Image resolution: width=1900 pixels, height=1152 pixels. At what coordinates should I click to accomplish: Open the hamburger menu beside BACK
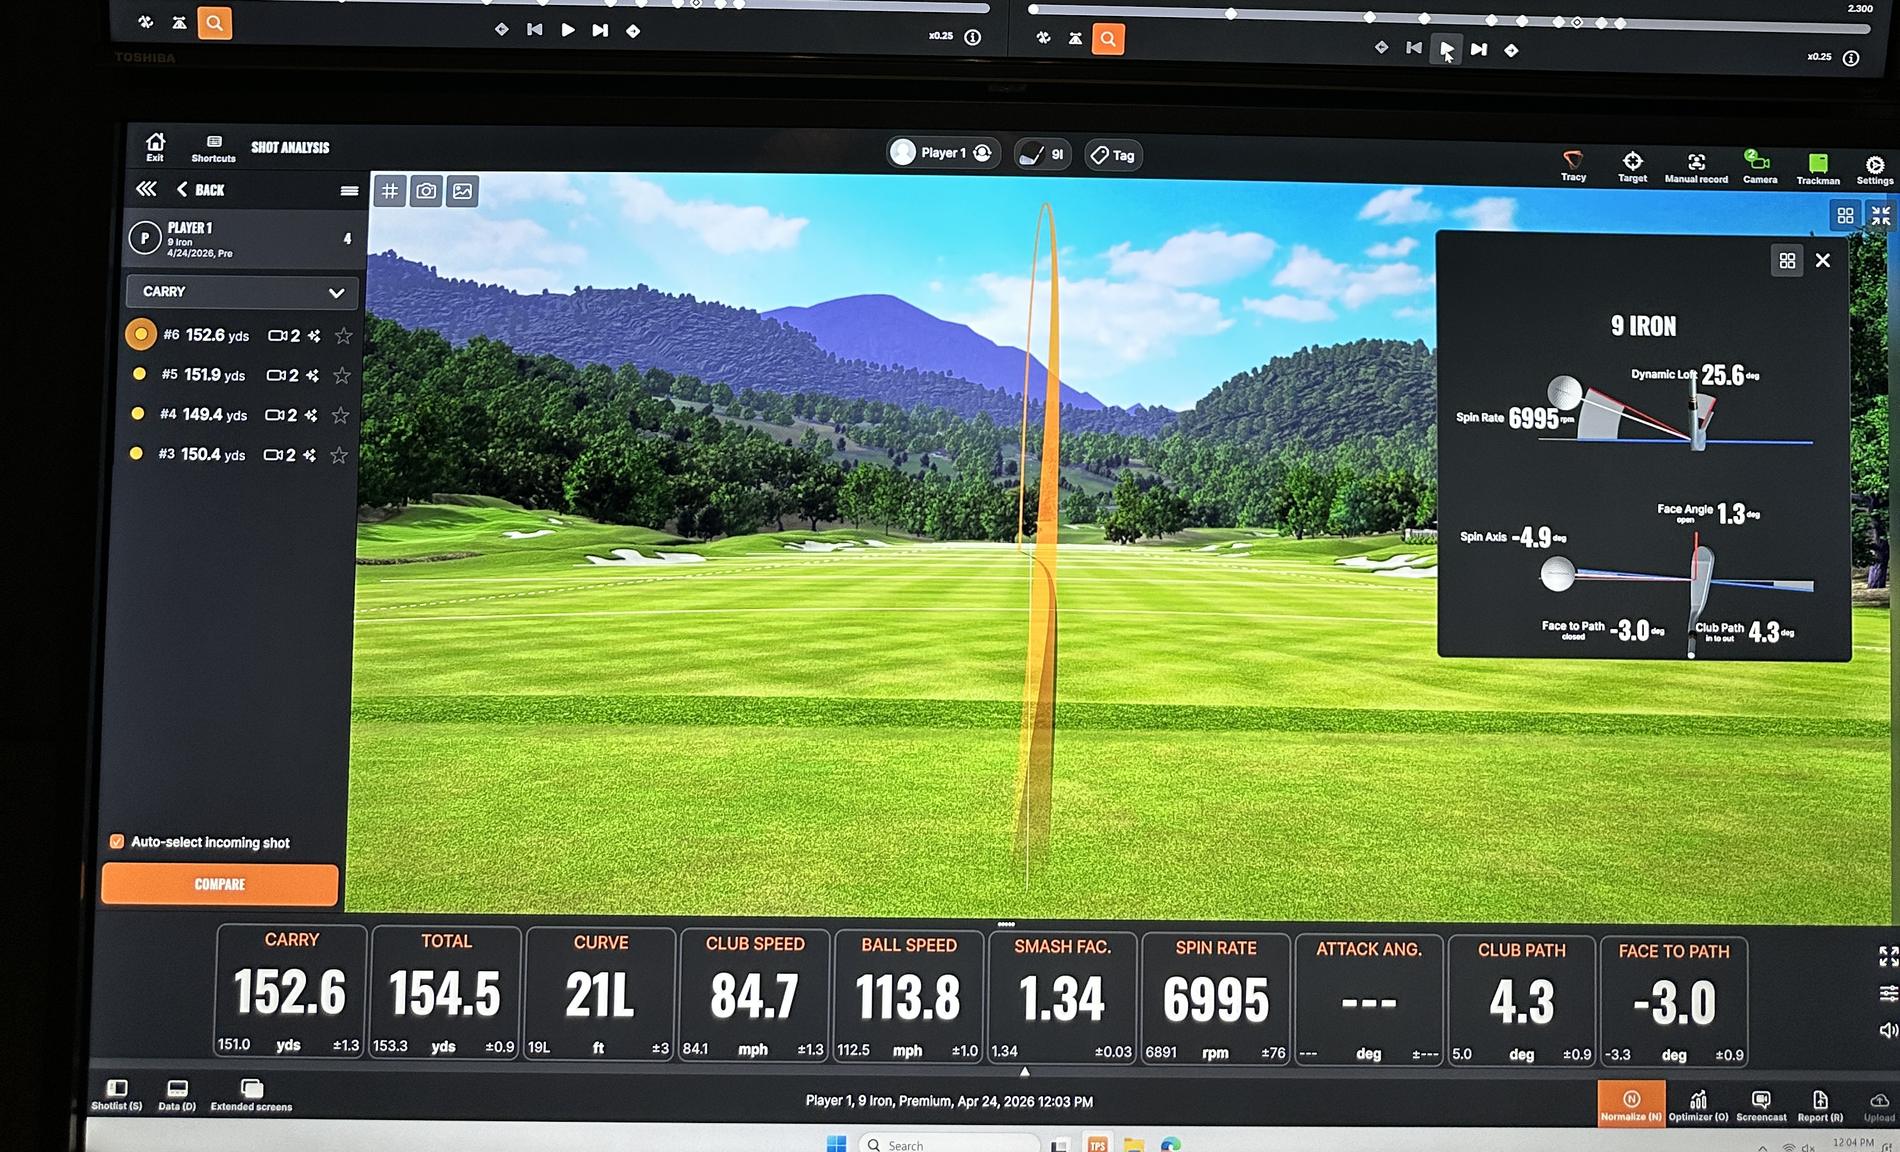tap(349, 191)
